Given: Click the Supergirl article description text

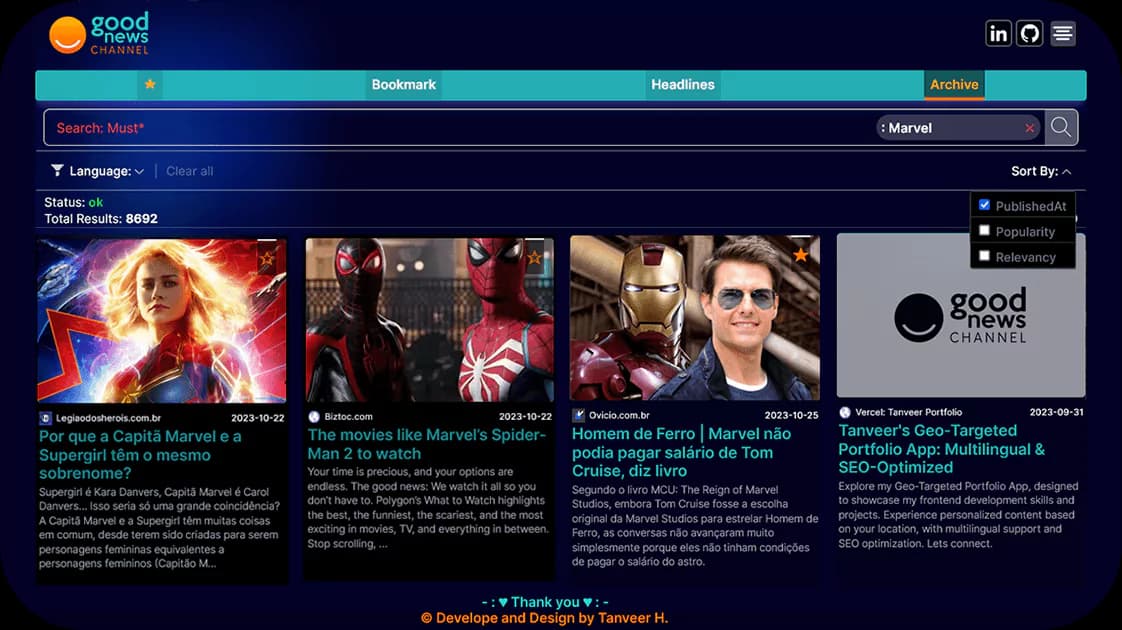Looking at the screenshot, I should tap(160, 528).
